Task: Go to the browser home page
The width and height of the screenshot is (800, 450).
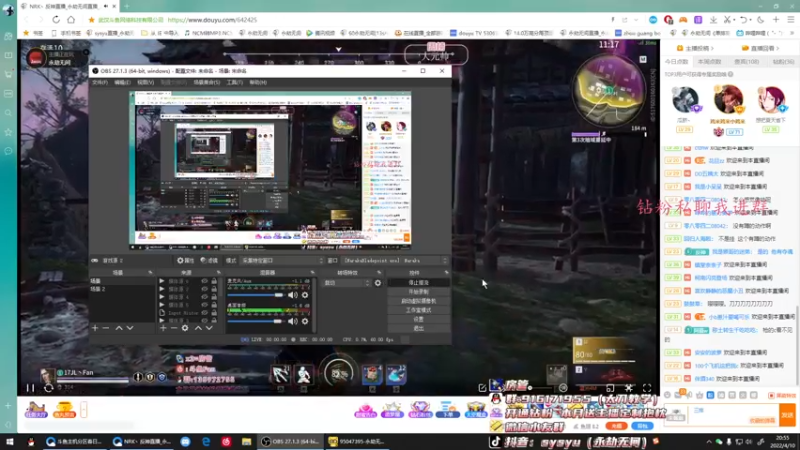Action: (x=71, y=19)
